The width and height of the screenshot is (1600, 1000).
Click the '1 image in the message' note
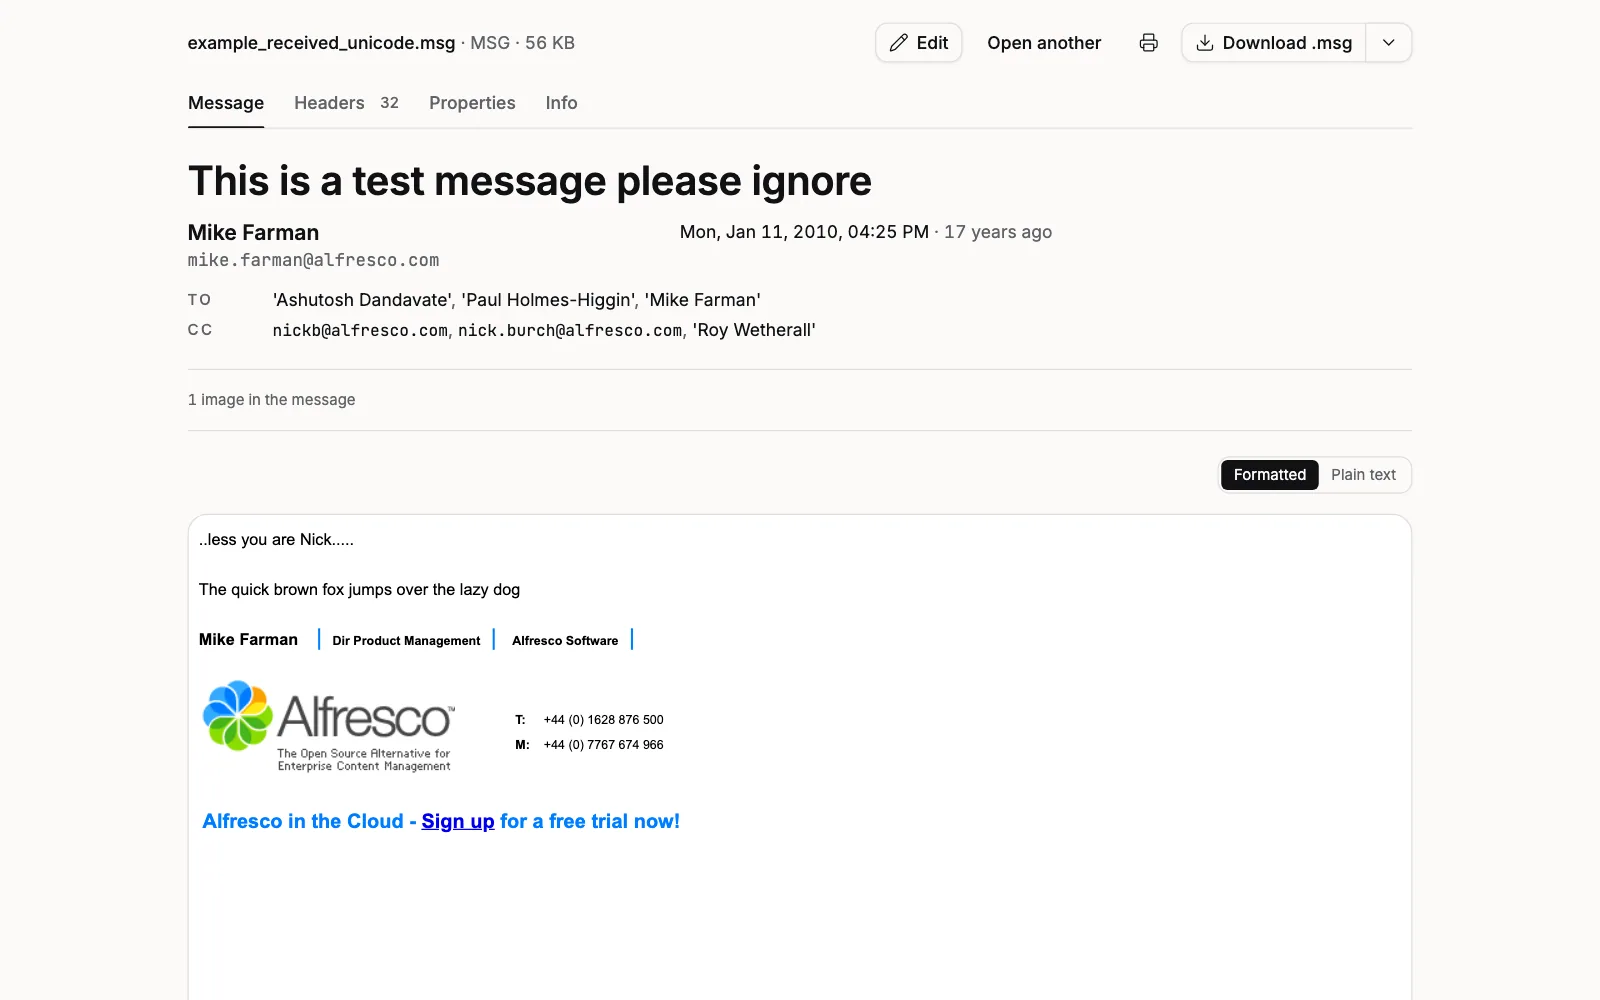click(271, 400)
